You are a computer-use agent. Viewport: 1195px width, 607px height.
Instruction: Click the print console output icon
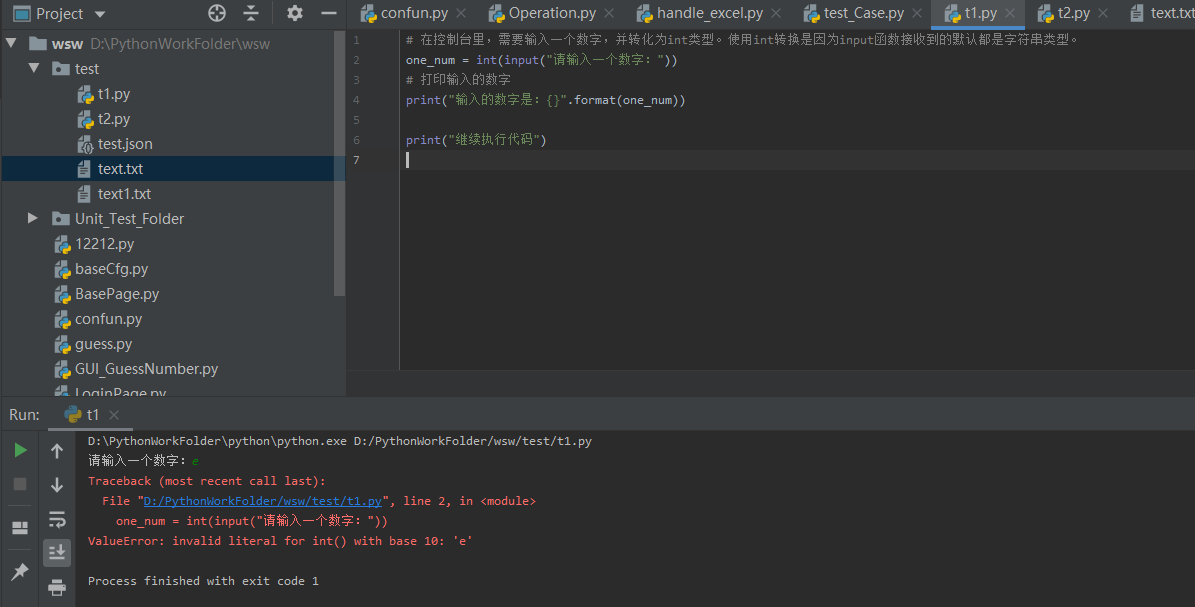[x=57, y=587]
